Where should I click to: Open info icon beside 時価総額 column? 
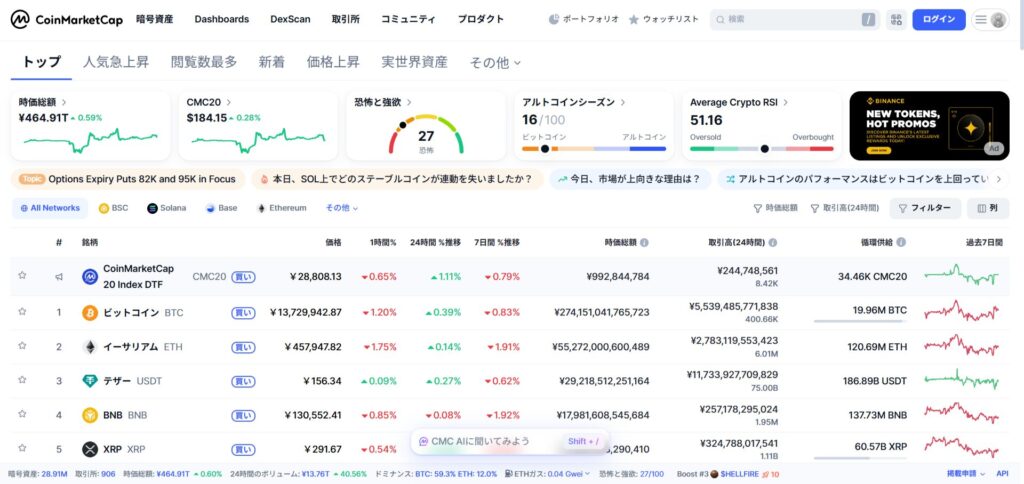click(644, 242)
